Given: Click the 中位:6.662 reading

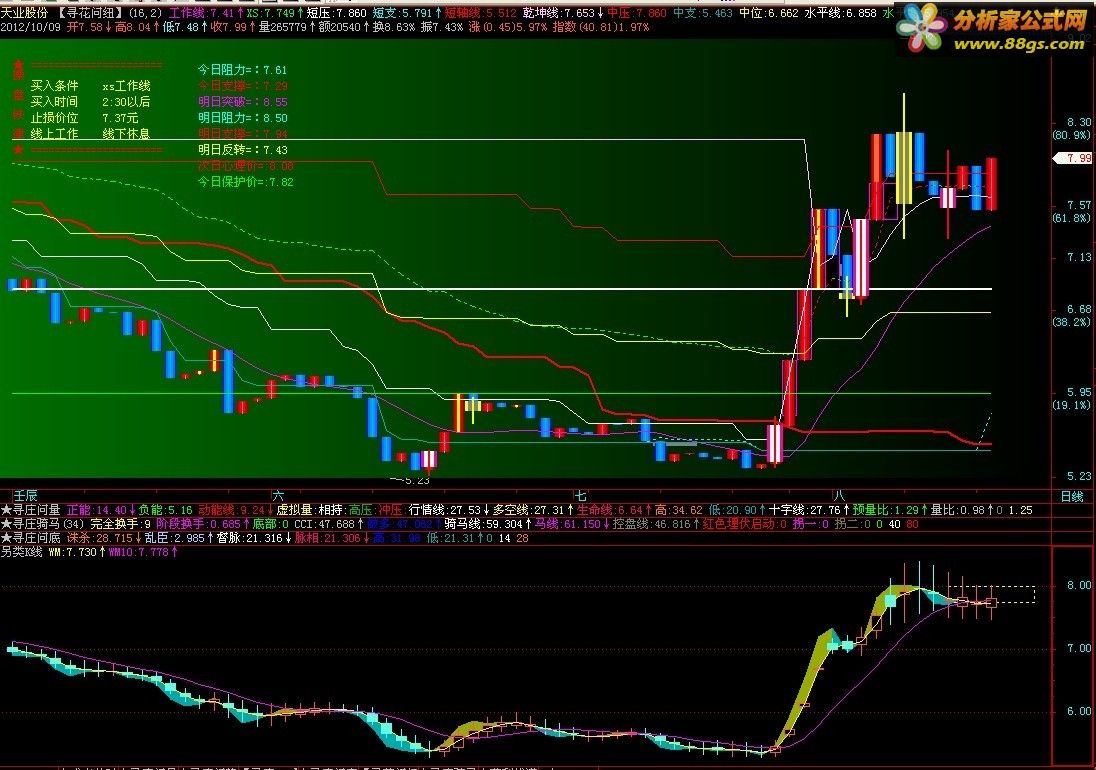Looking at the screenshot, I should coord(769,13).
